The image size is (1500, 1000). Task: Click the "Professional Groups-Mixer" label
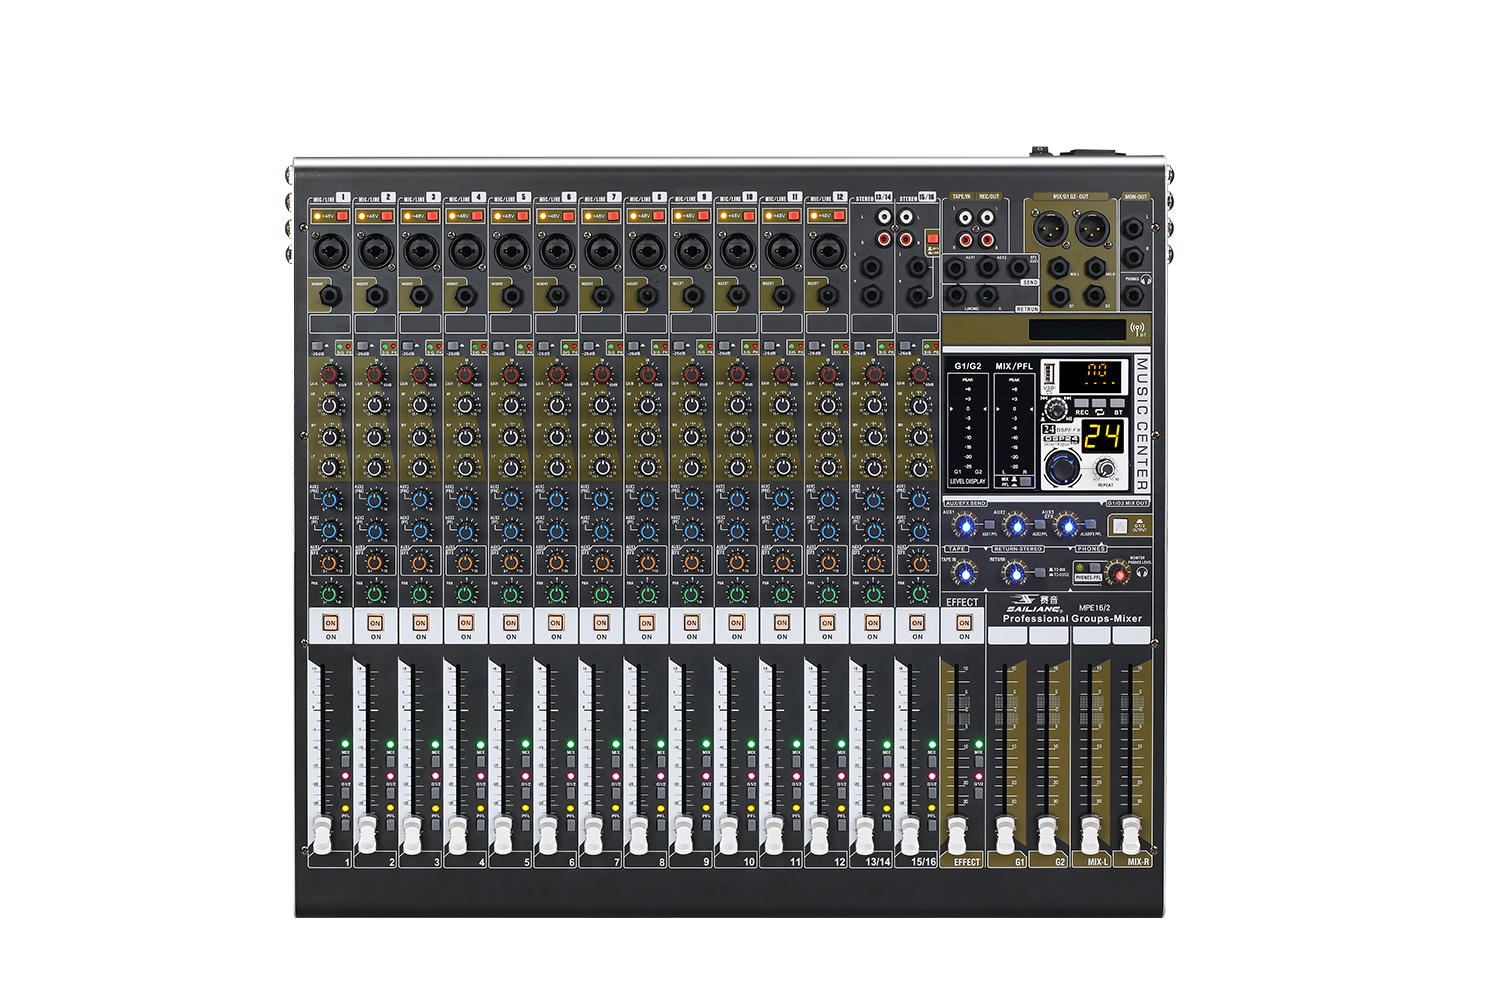click(x=1072, y=619)
